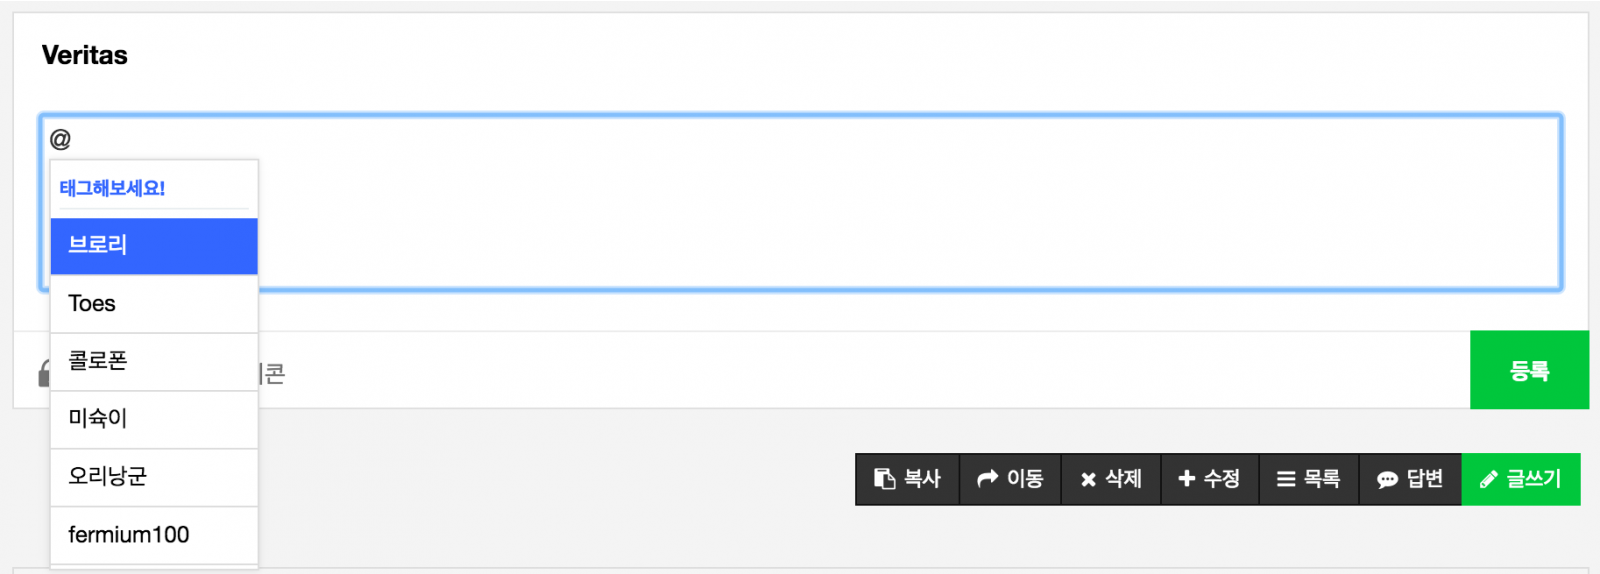Viewport: 1600px width, 574px height.
Task: Click the green pencil write button (글쓰기)
Action: click(x=1520, y=479)
